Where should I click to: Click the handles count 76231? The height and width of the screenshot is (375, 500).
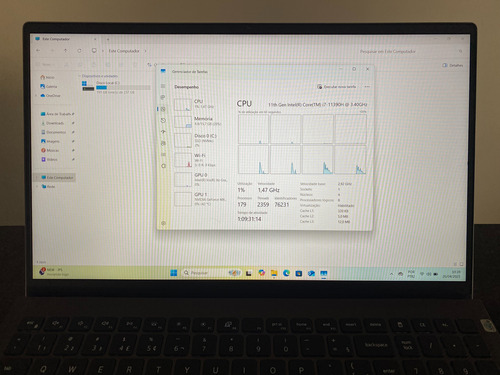(x=281, y=204)
